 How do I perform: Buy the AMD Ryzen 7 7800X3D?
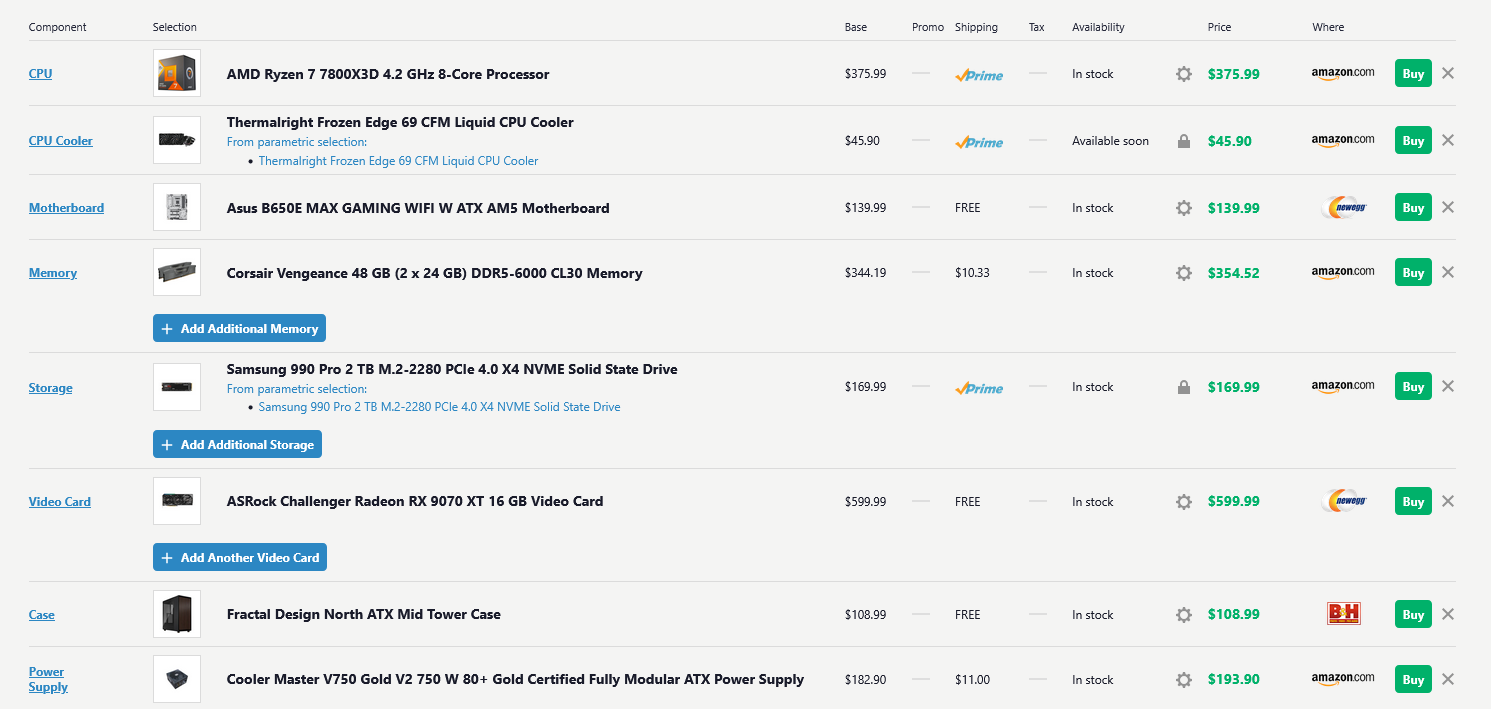(1413, 73)
